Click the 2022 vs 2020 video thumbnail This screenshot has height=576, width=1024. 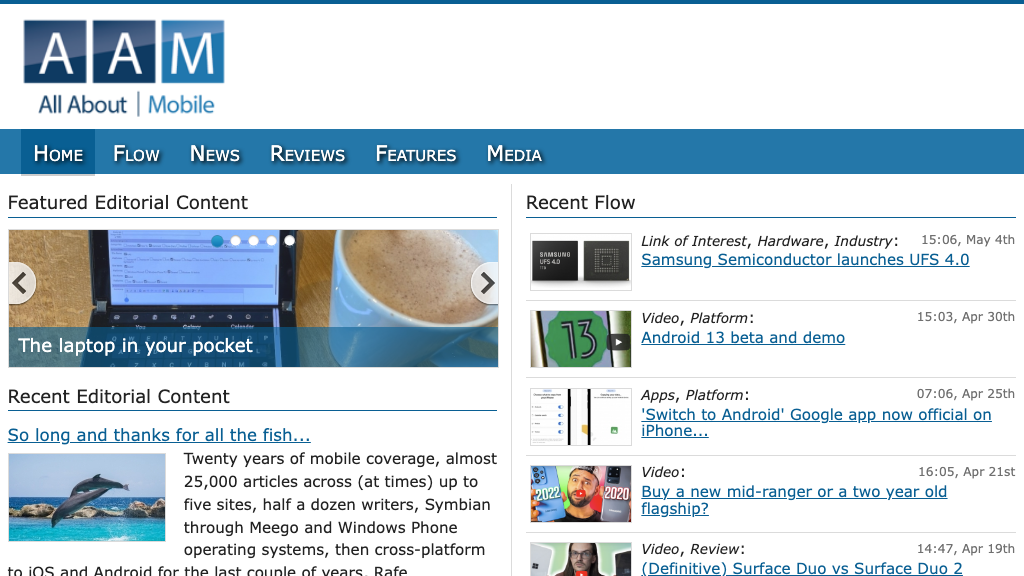tap(581, 494)
